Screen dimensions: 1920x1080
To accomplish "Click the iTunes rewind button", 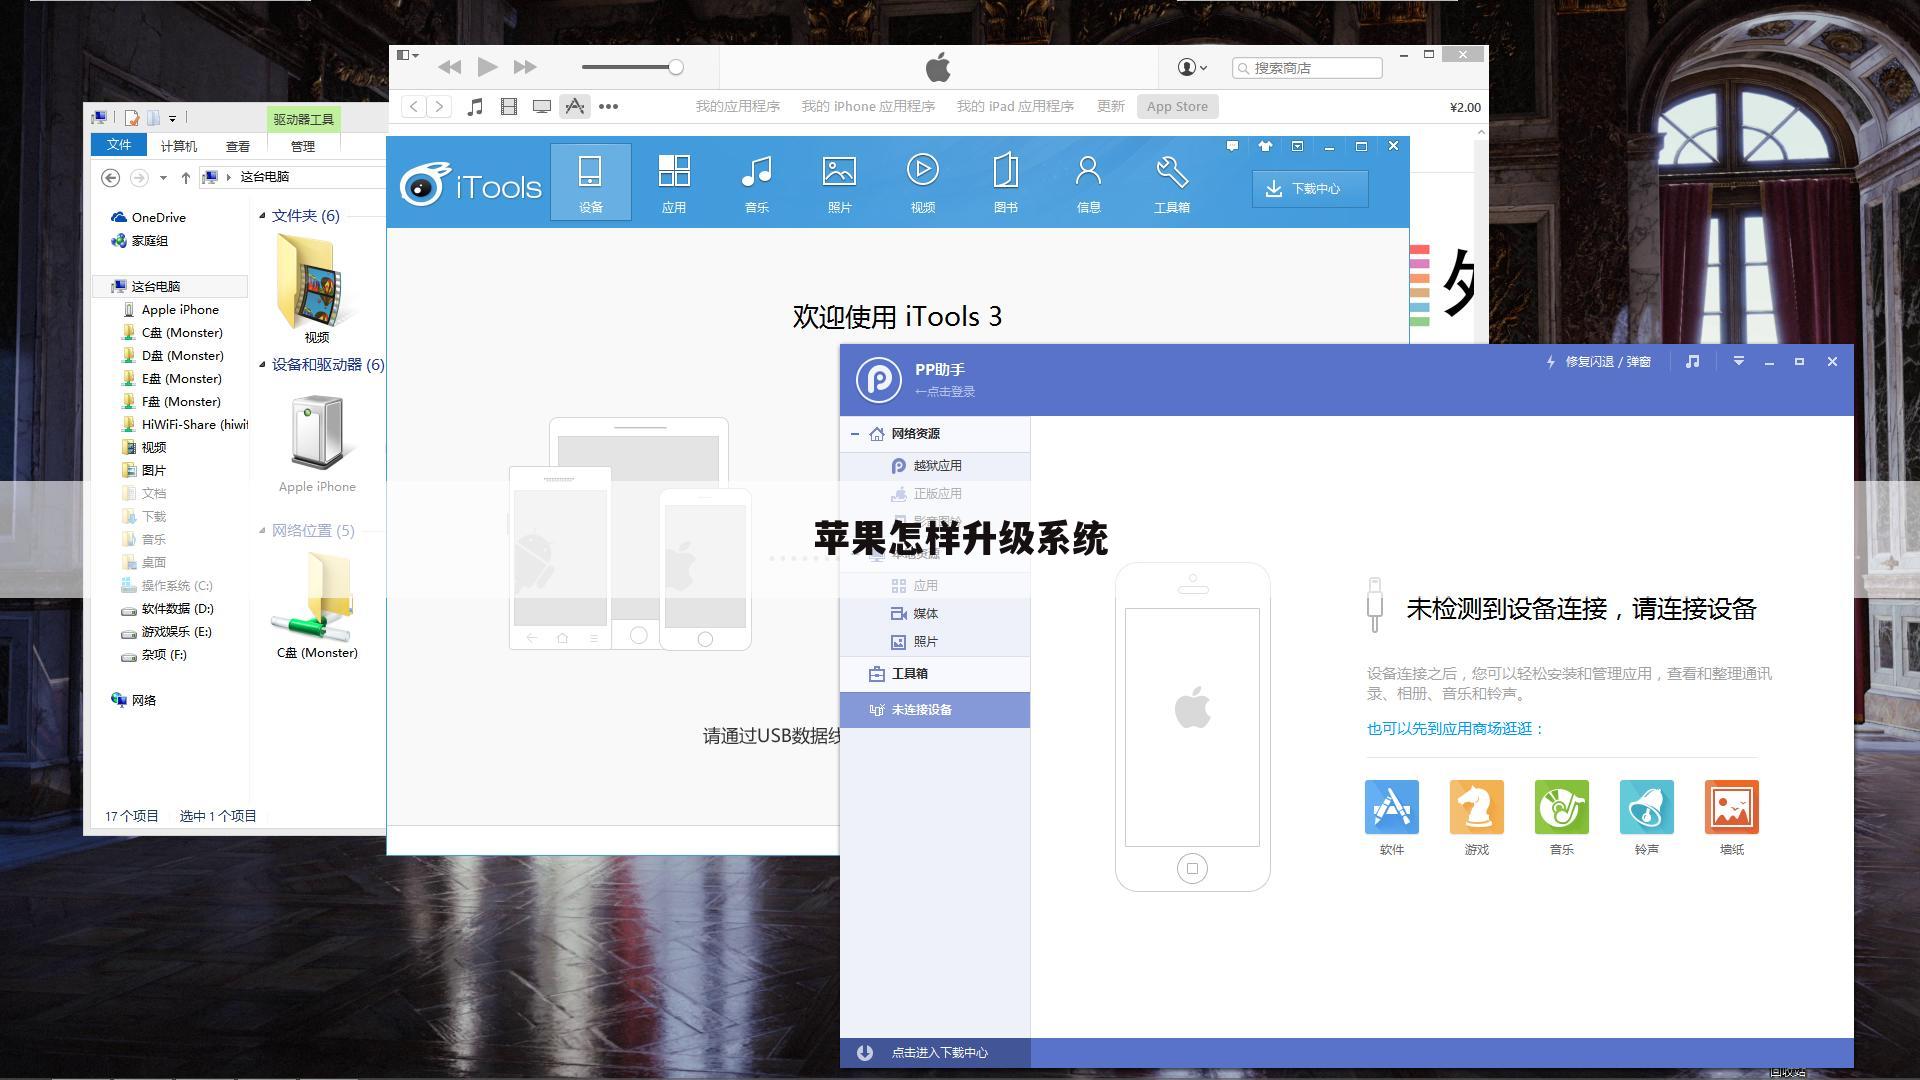I will 449,67.
